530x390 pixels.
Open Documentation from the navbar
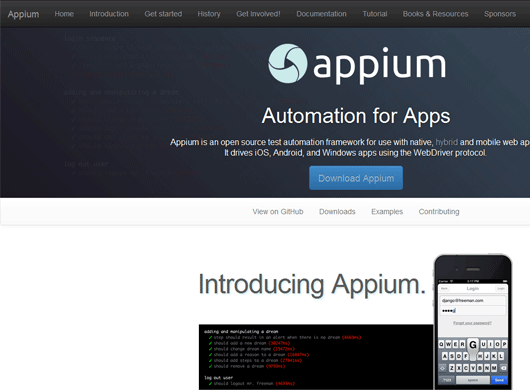point(321,14)
